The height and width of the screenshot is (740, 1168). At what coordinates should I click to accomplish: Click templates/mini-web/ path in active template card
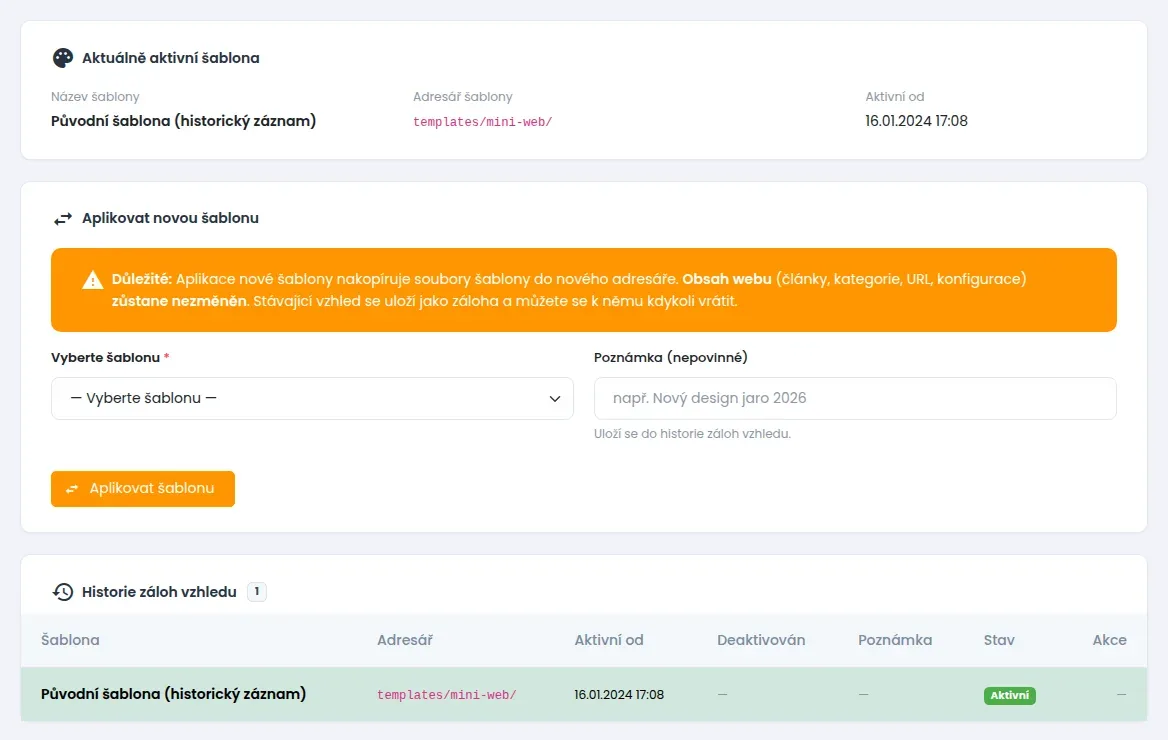click(483, 122)
